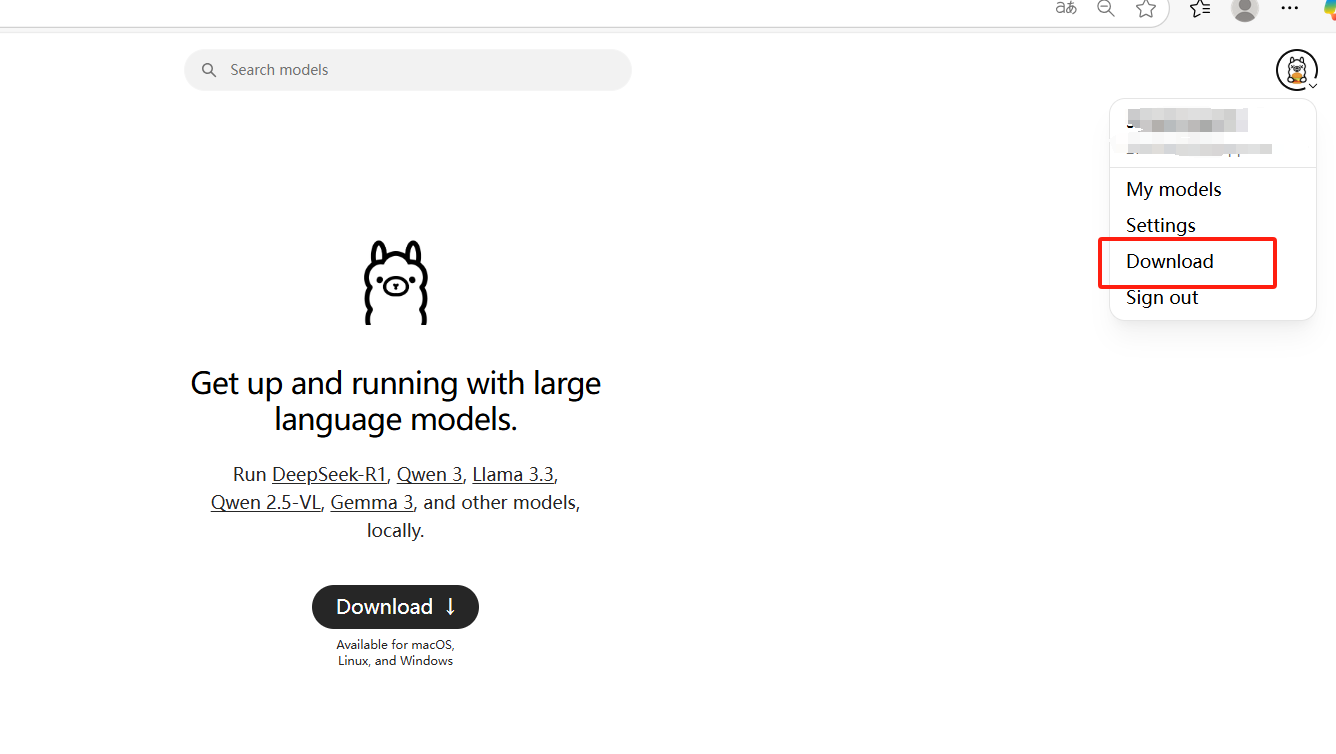Focus the Search models field

[x=408, y=70]
